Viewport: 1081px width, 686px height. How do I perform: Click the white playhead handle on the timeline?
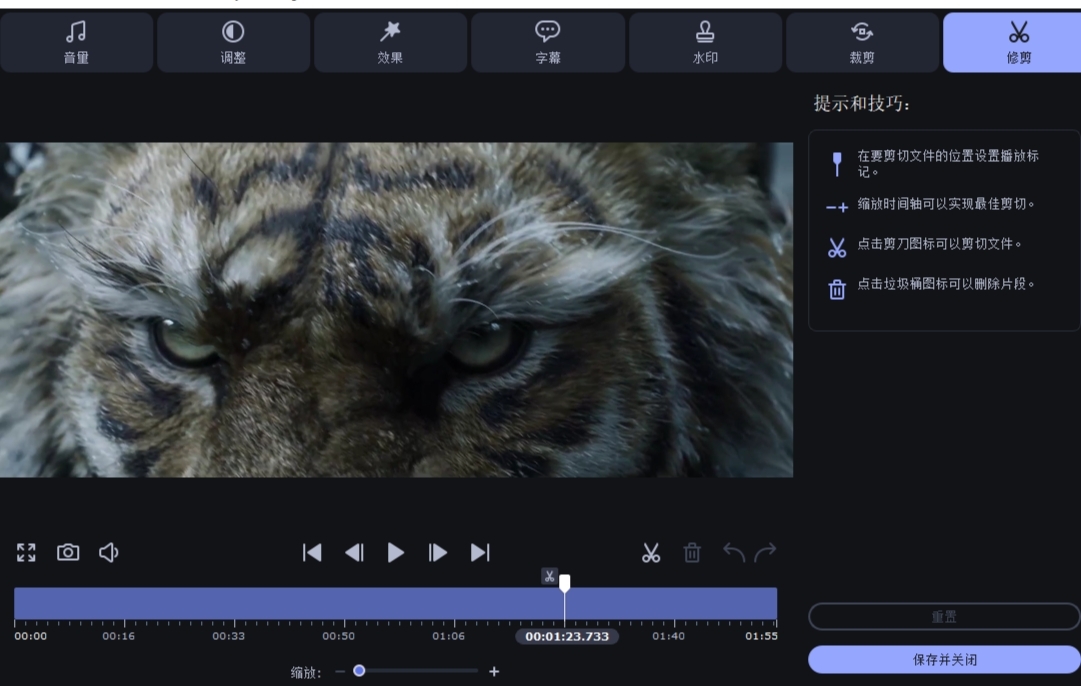coord(565,583)
